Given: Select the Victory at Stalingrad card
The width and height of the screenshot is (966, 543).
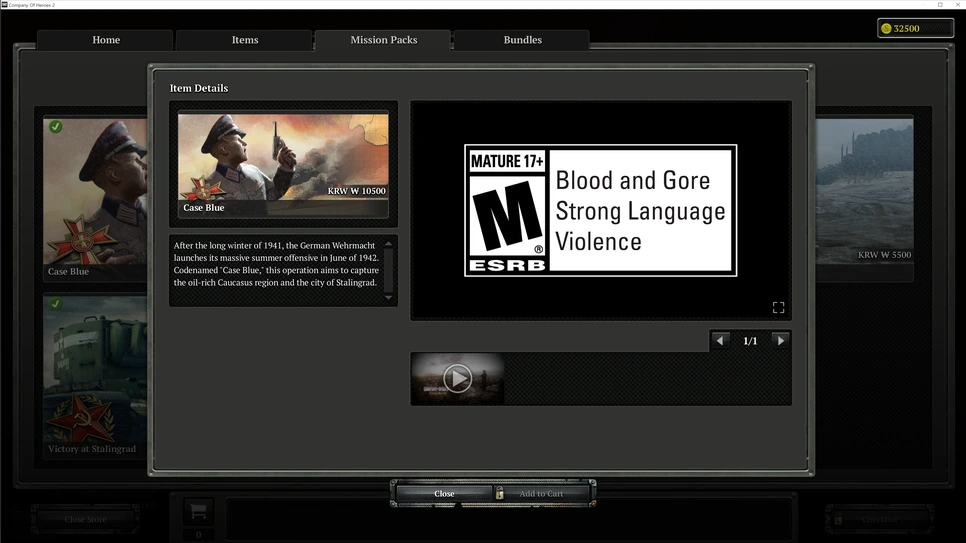Looking at the screenshot, I should pyautogui.click(x=95, y=376).
